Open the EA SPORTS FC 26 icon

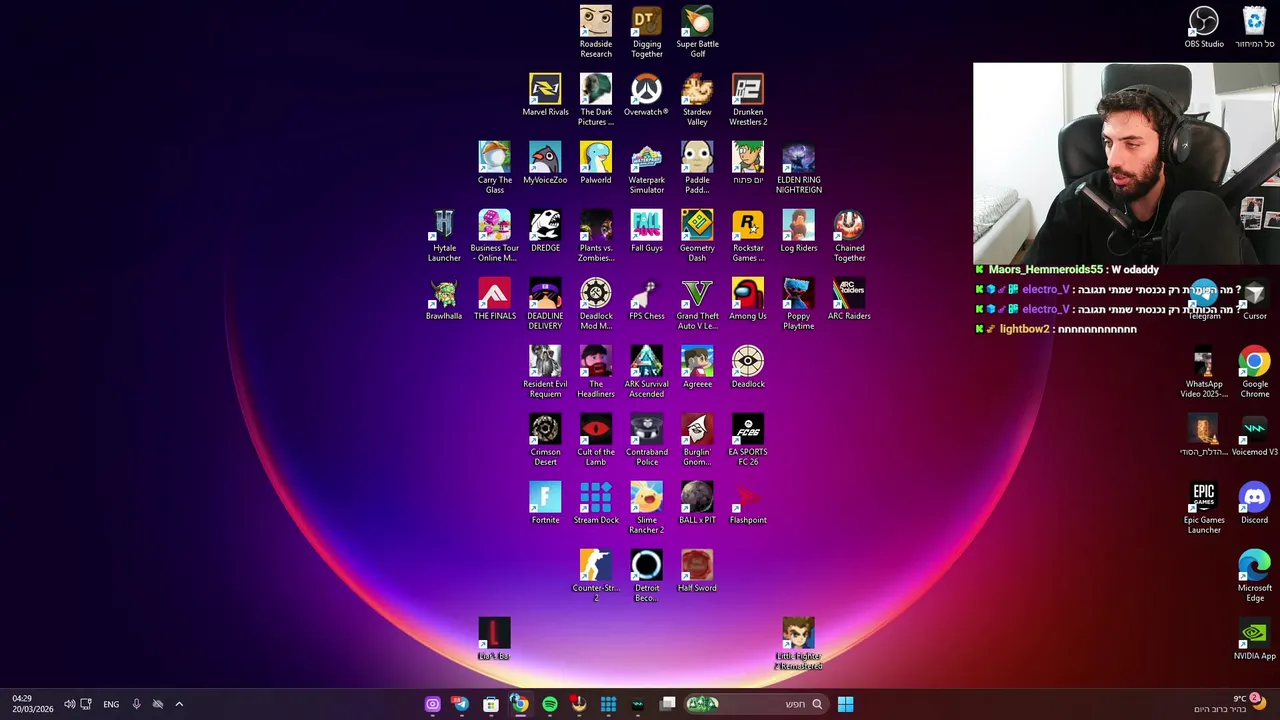tap(748, 440)
